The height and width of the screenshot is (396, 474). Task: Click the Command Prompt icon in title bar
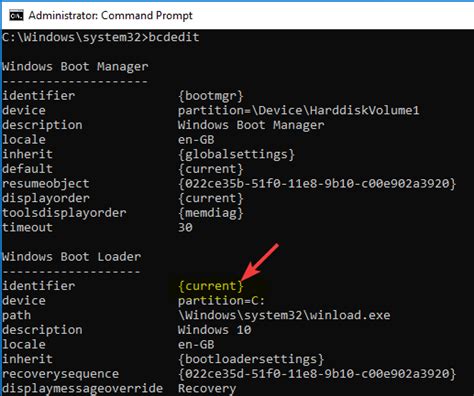tap(16, 15)
